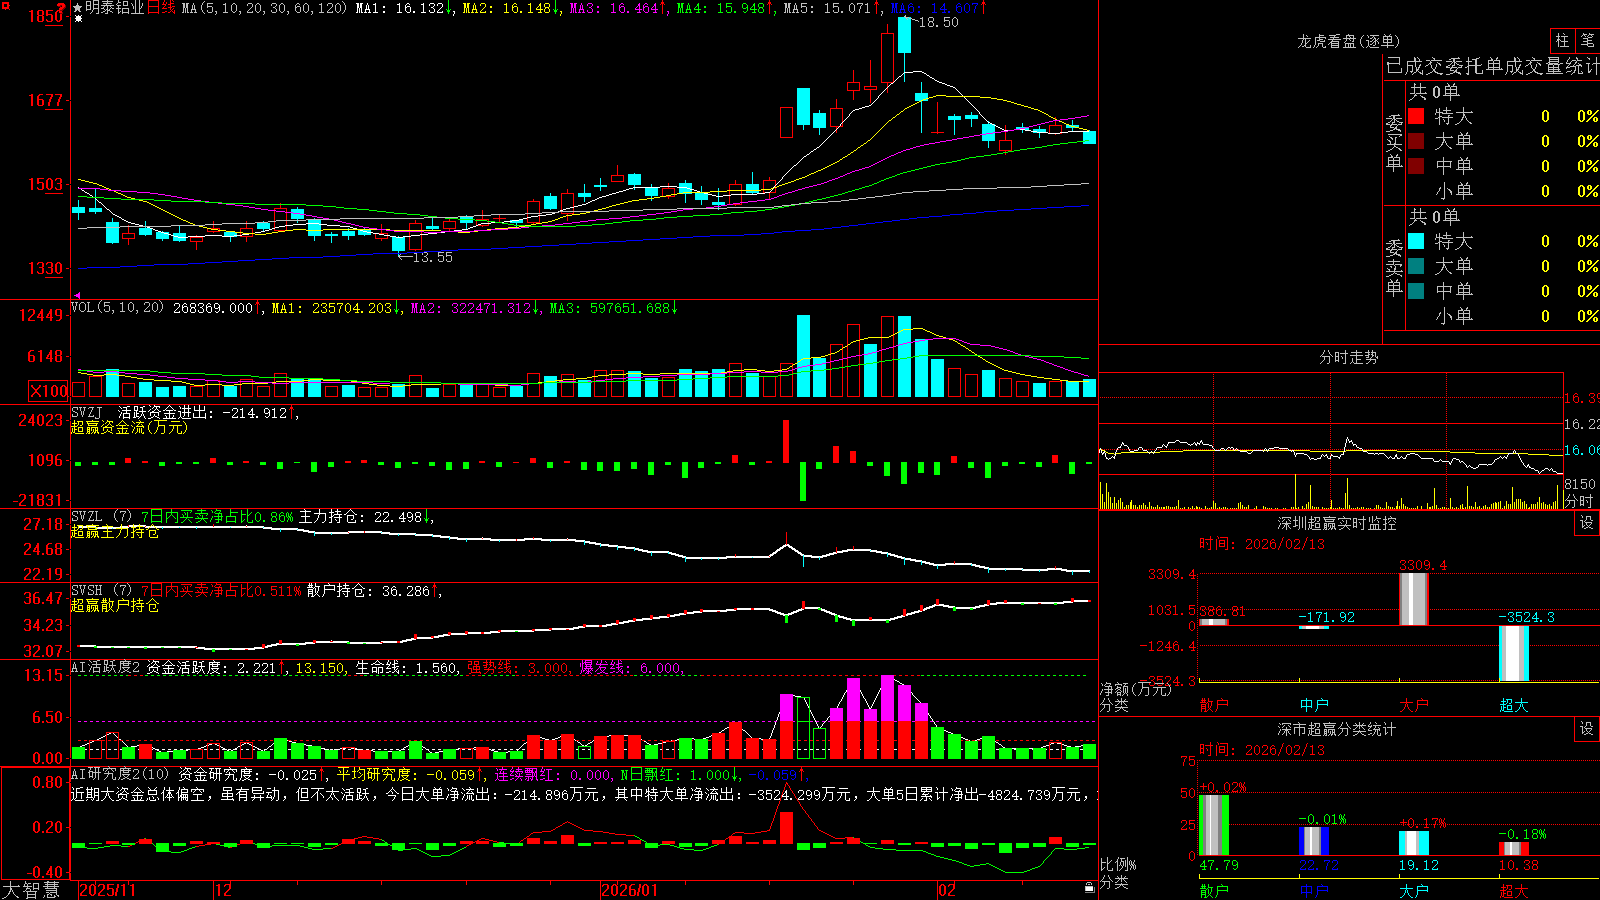Screen dimensions: 1600x900
Task: Select 散户 in 深圳超赢实时监控 chart
Action: [1214, 705]
